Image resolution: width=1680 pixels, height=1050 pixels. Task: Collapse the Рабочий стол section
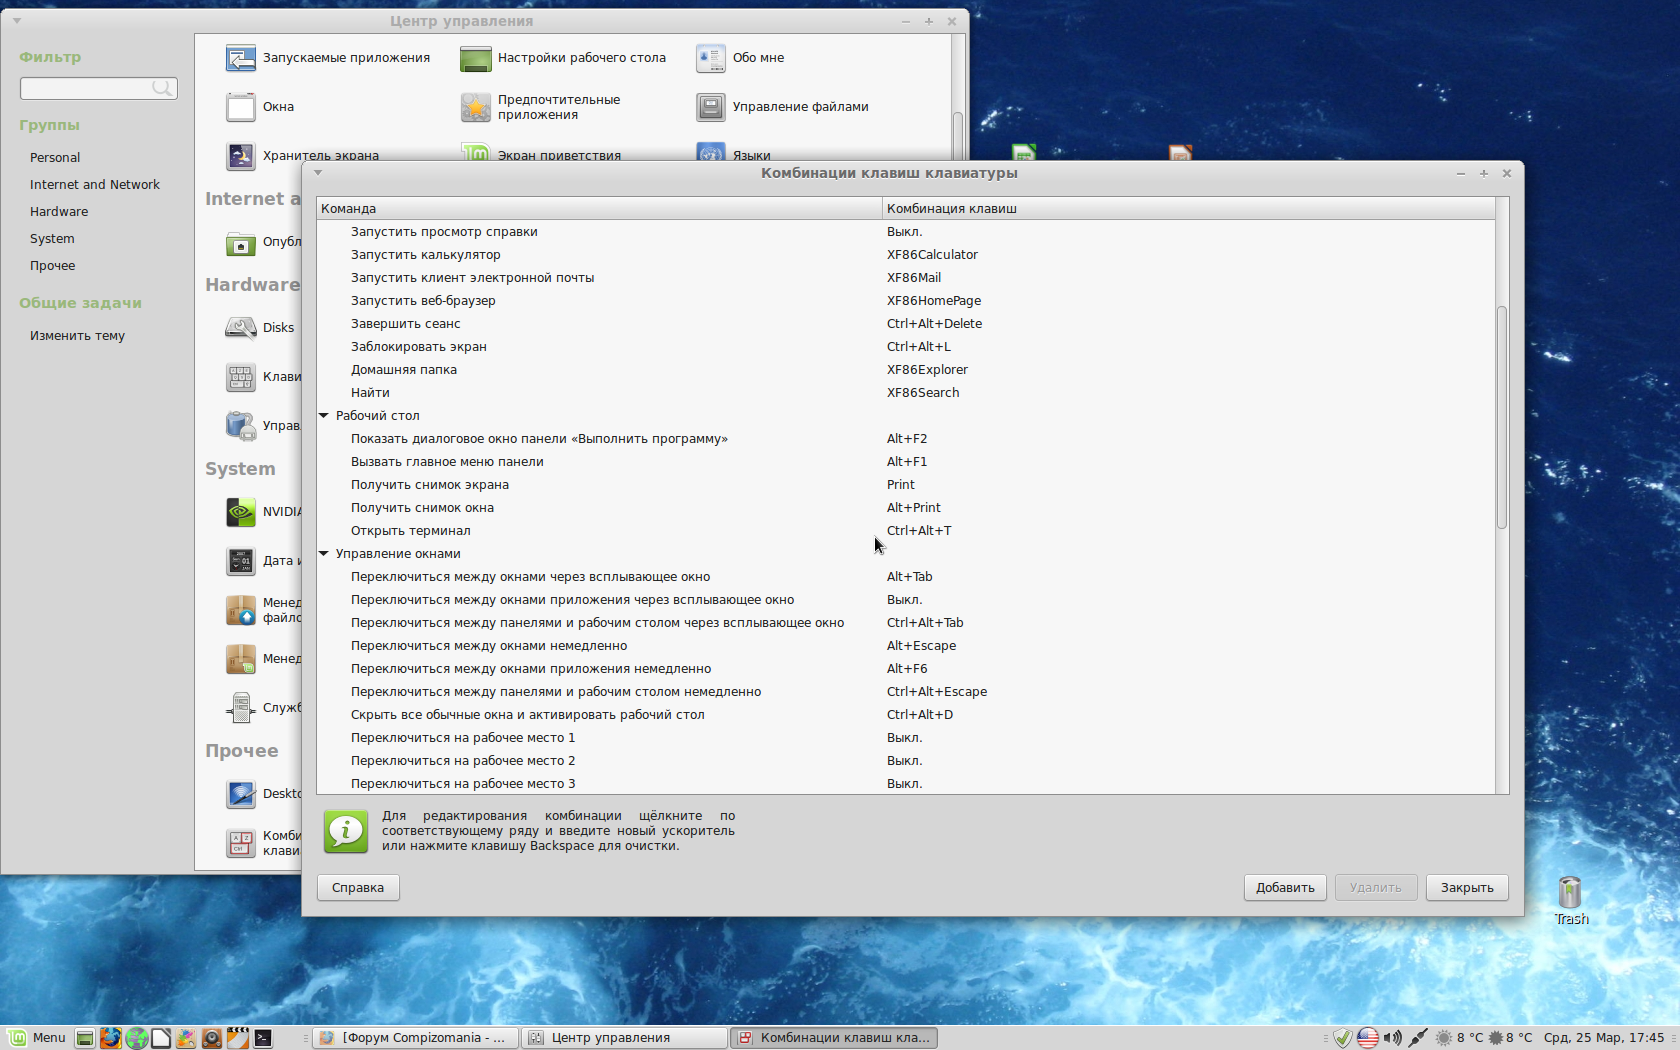tap(324, 416)
